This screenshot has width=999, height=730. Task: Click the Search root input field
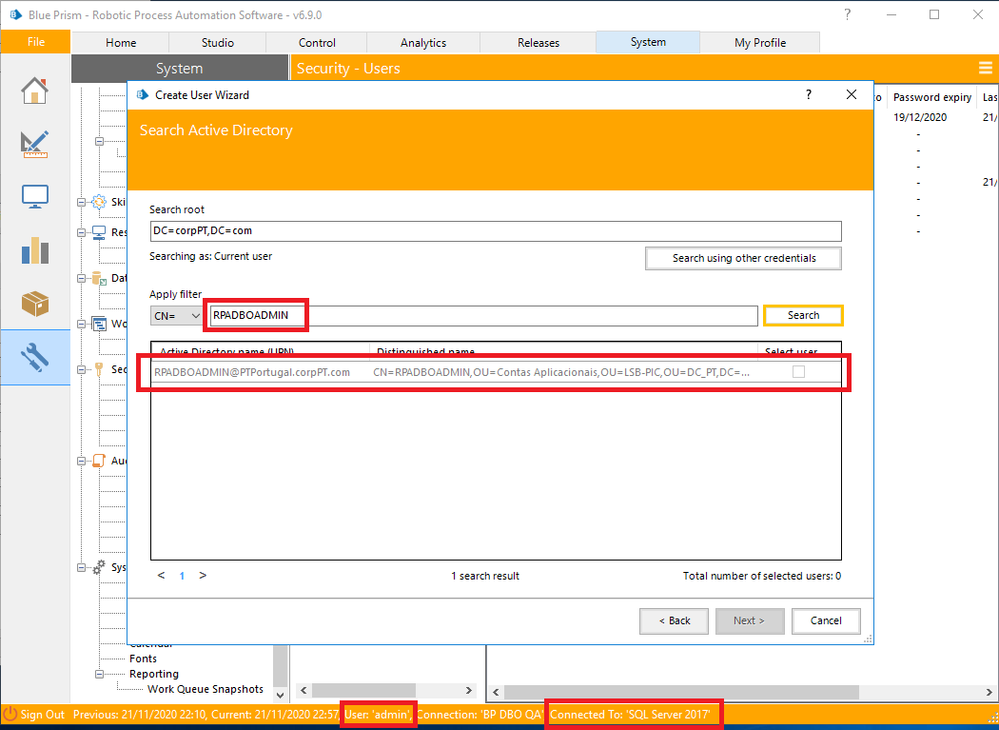click(x=496, y=231)
